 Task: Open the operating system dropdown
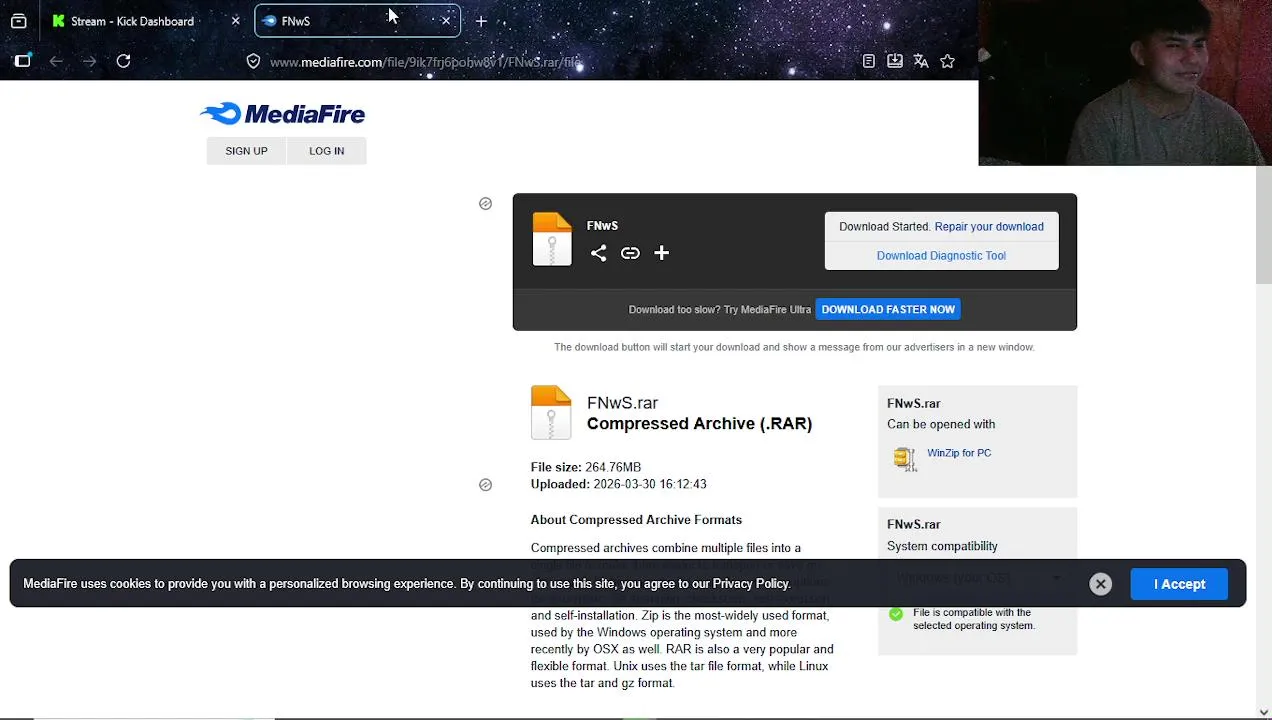tap(977, 578)
